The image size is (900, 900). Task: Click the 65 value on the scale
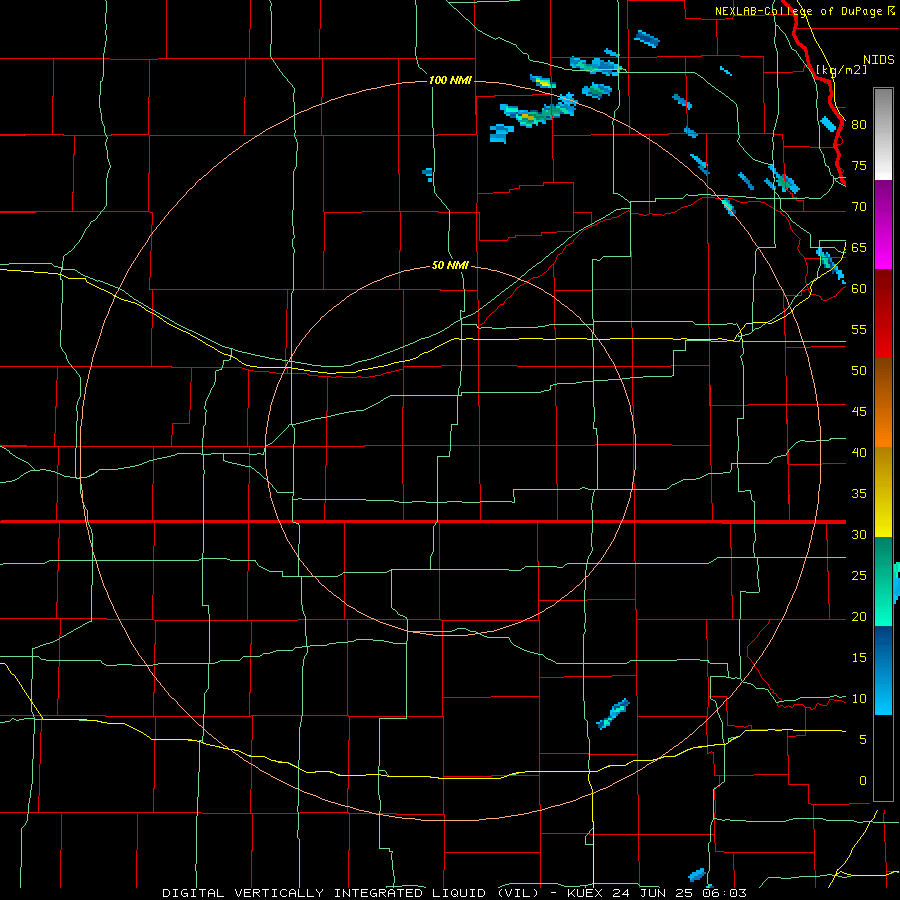[x=859, y=248]
